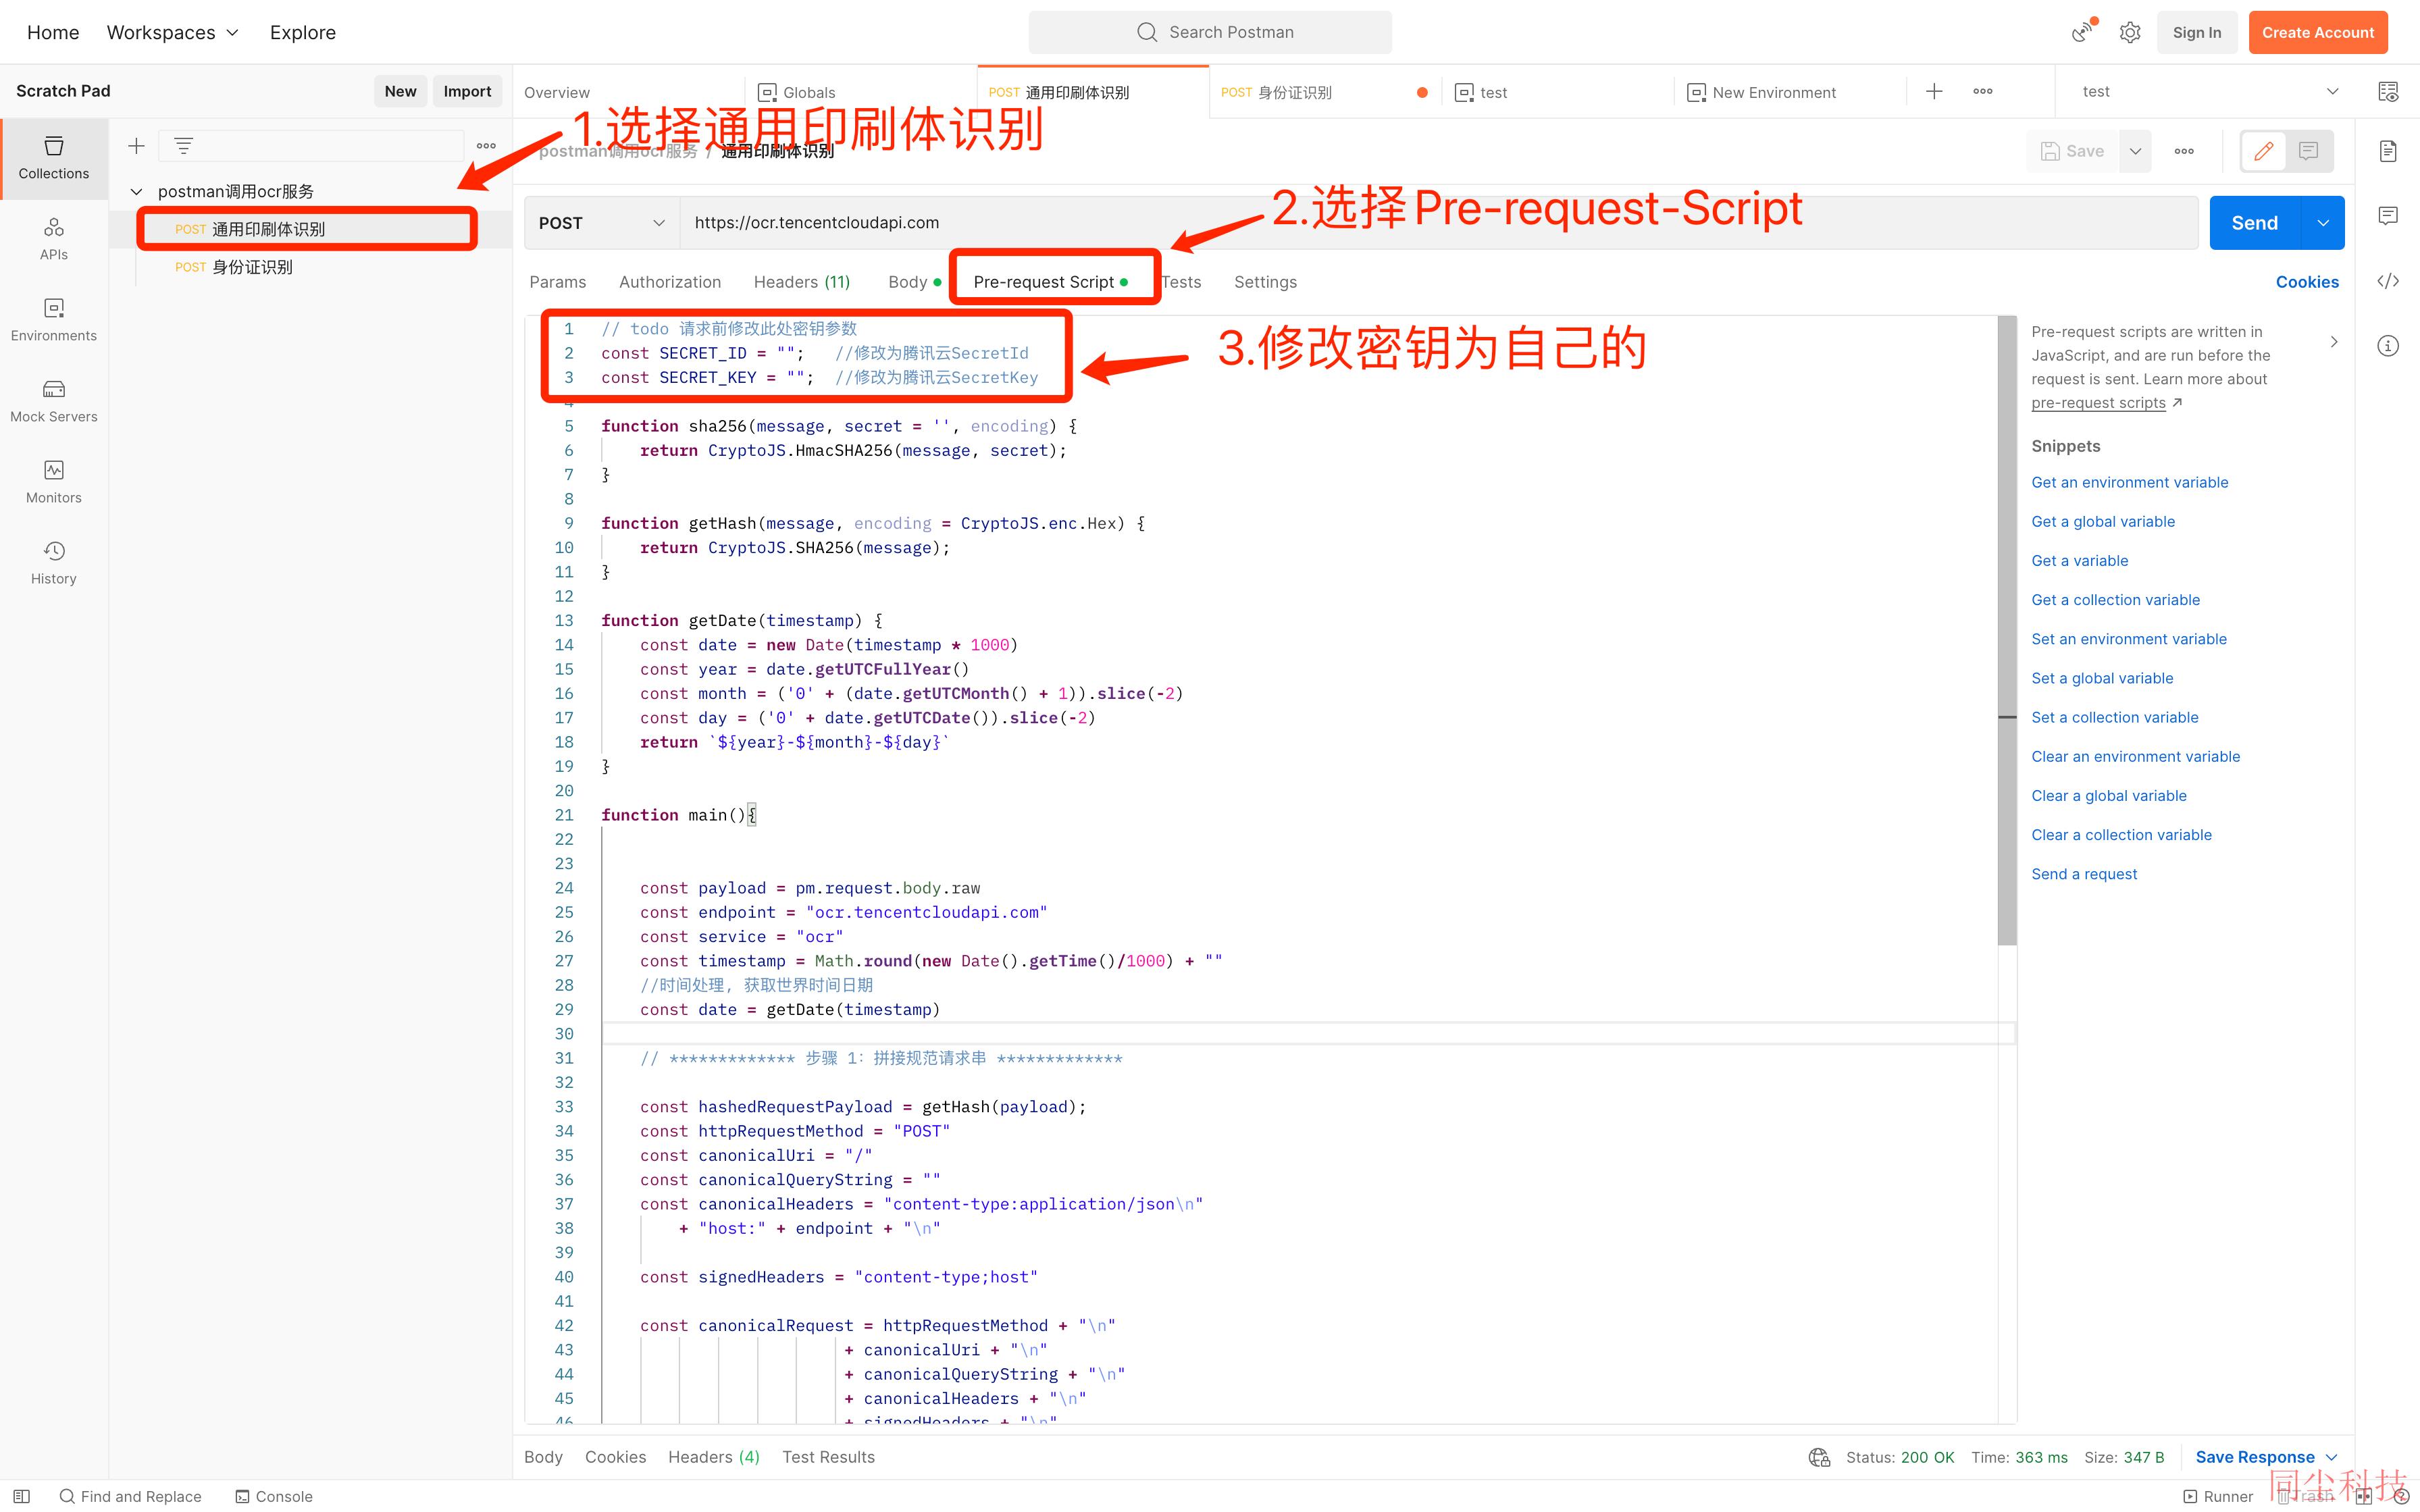The width and height of the screenshot is (2420, 1512).
Task: Open Find and Replace in the status bar
Action: tap(131, 1496)
